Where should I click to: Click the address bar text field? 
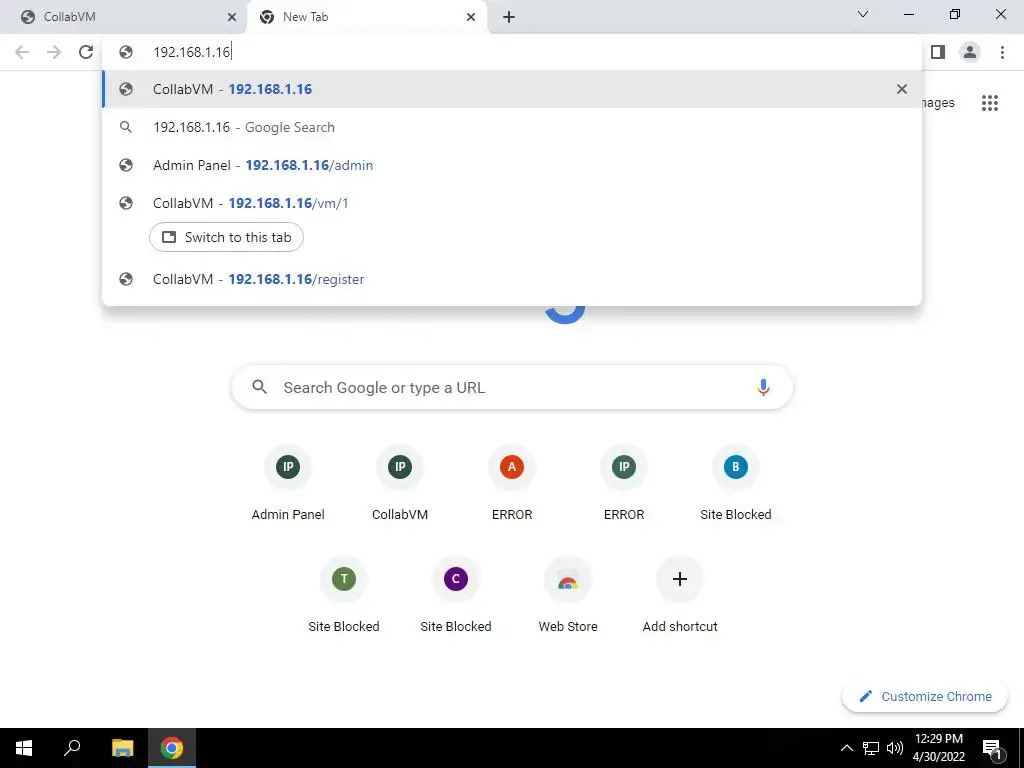(512, 52)
